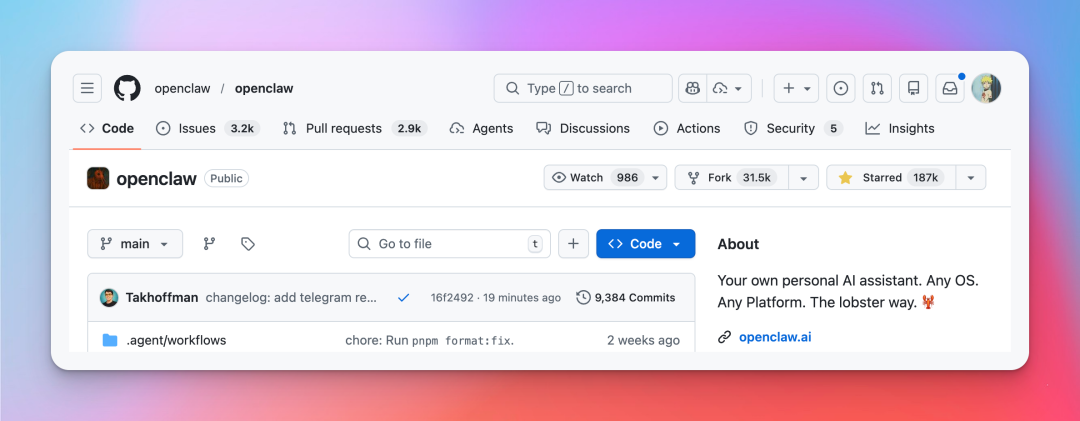Switch to the Agents tab
Screen dimensions: 1080x421
pos(481,128)
